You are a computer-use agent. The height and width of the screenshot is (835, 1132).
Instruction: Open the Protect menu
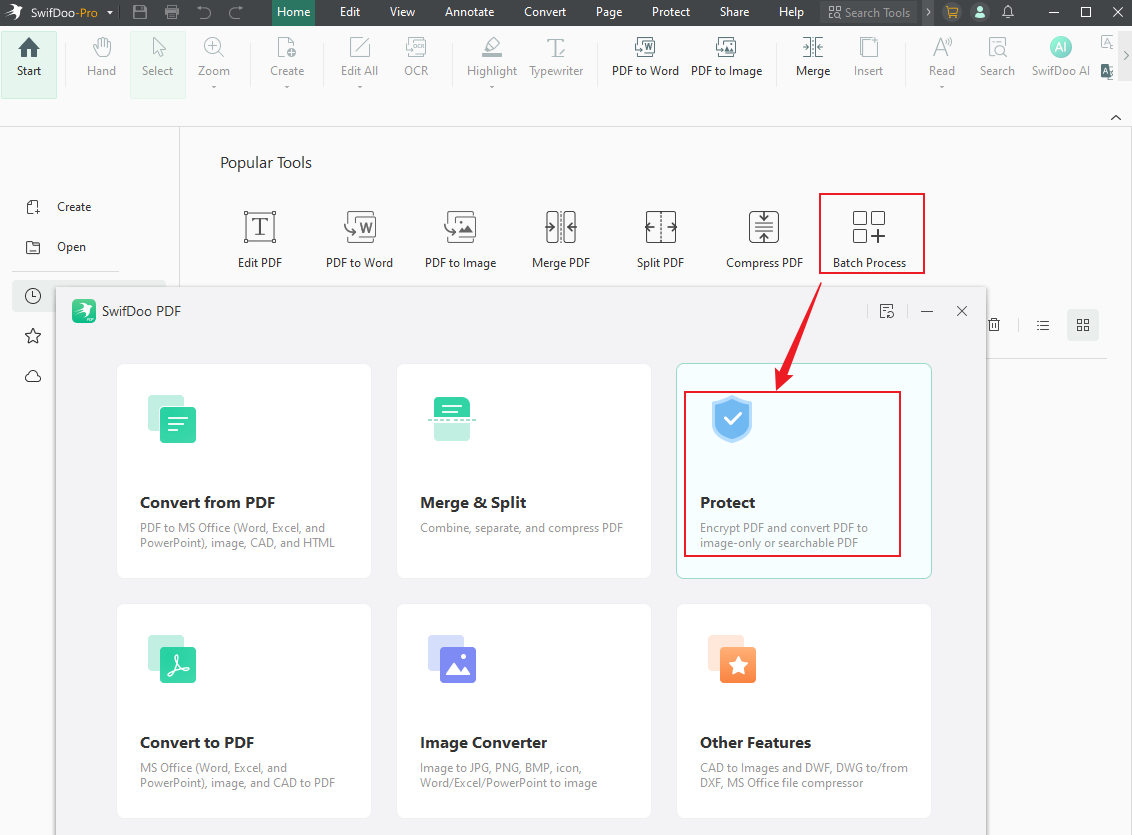pyautogui.click(x=670, y=12)
